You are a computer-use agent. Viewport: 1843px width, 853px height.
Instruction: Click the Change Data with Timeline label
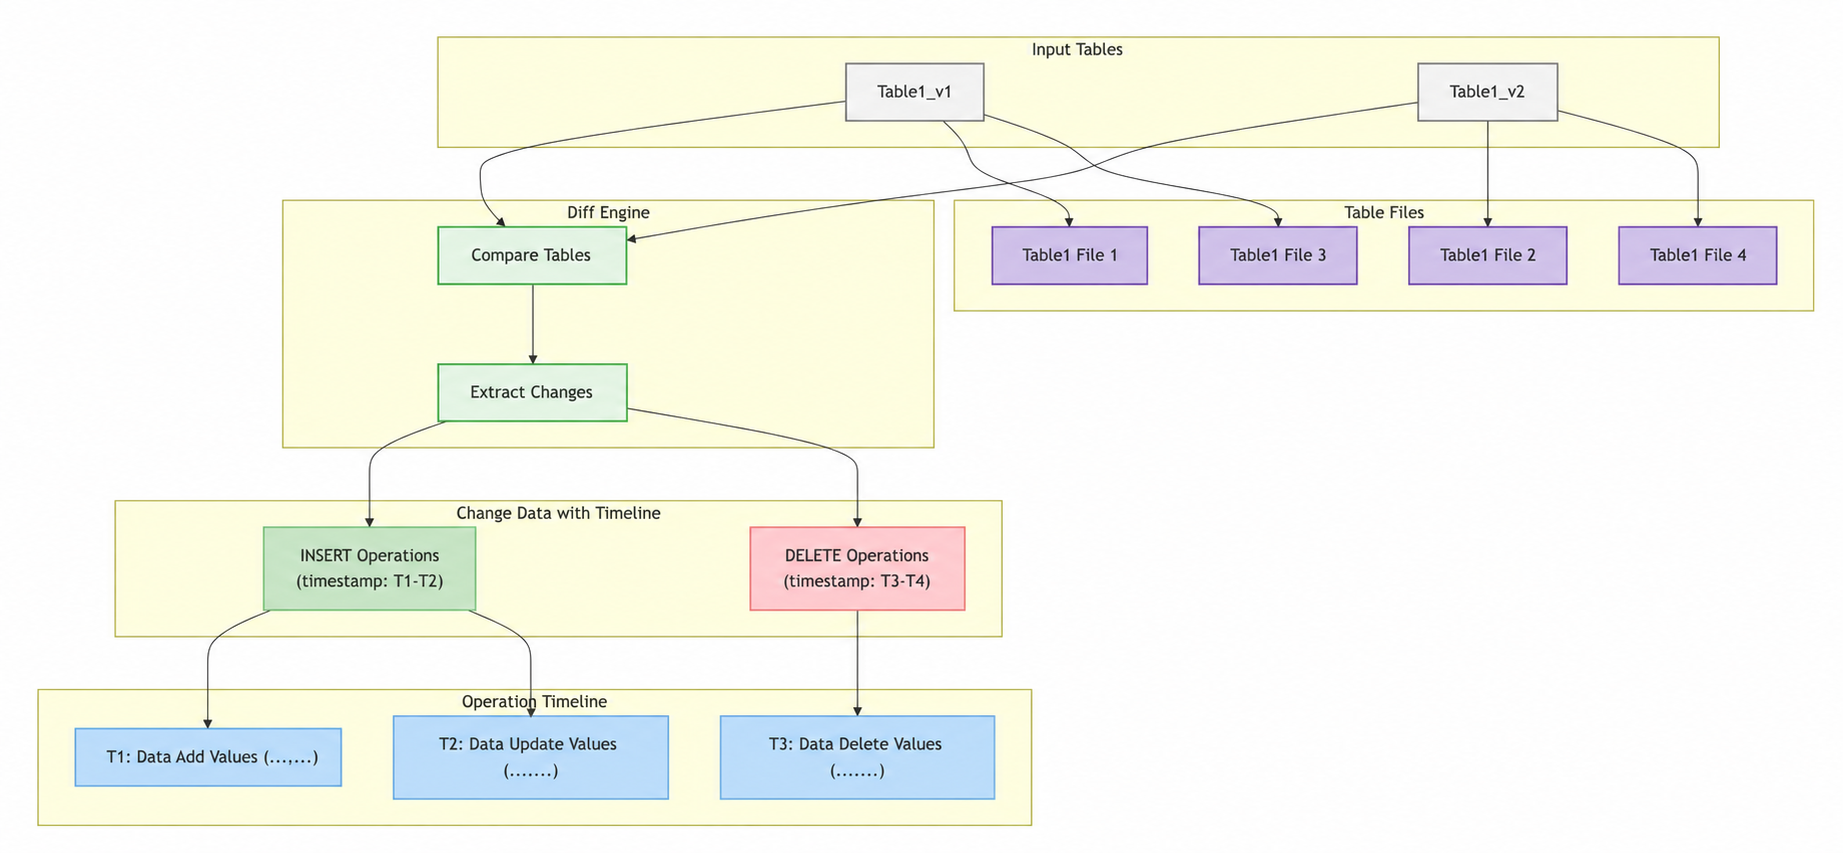pos(558,513)
